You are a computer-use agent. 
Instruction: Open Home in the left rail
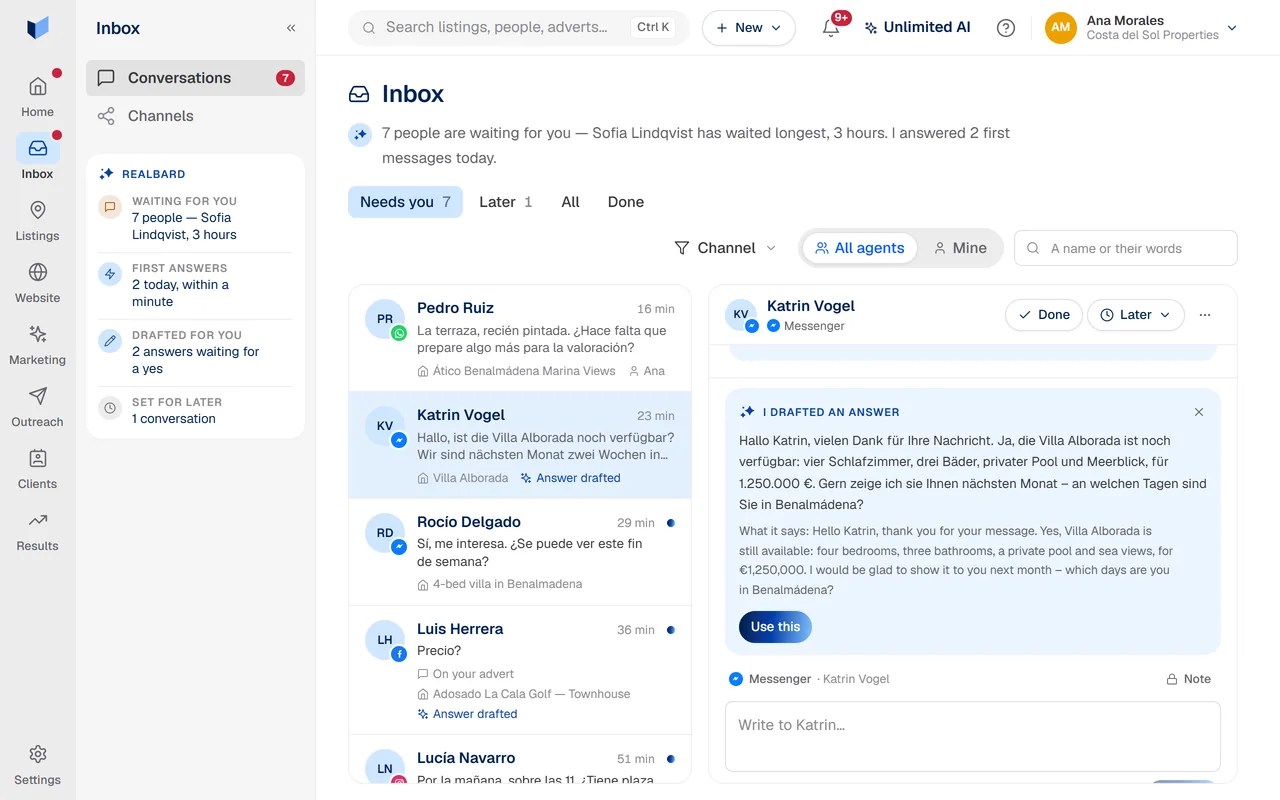37,96
